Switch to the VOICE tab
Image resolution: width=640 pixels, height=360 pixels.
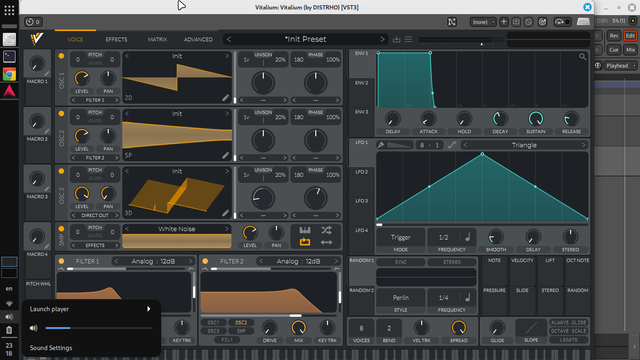pyautogui.click(x=75, y=40)
